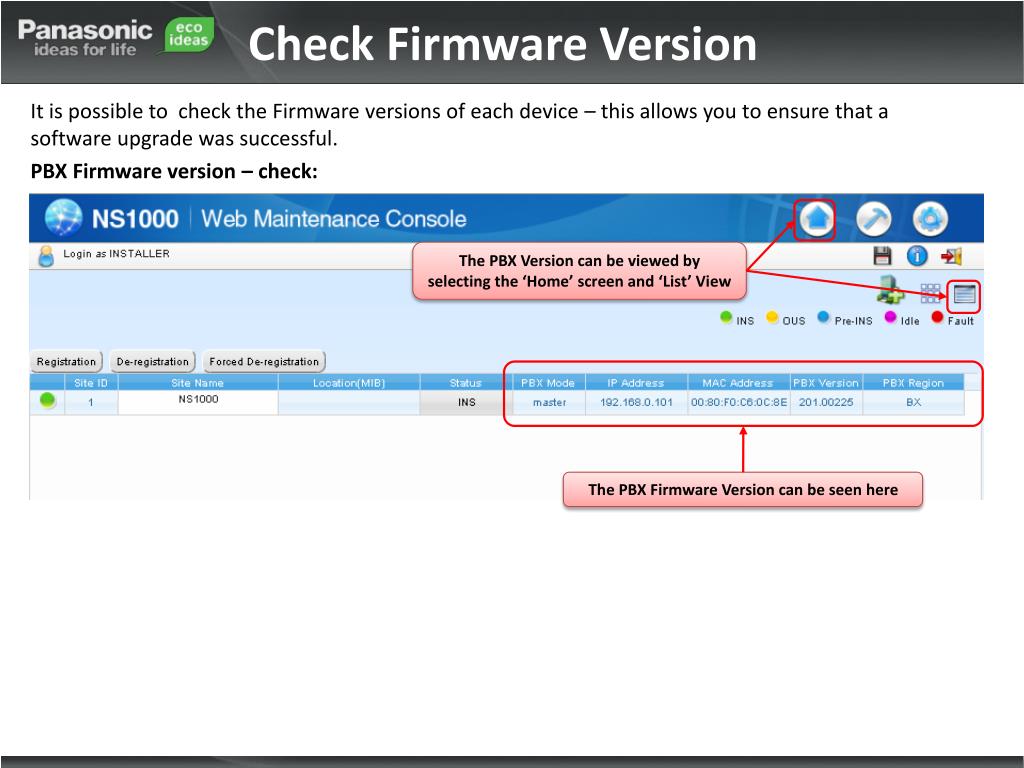Open the blue information icon
This screenshot has width=1024, height=768.
click(x=917, y=256)
